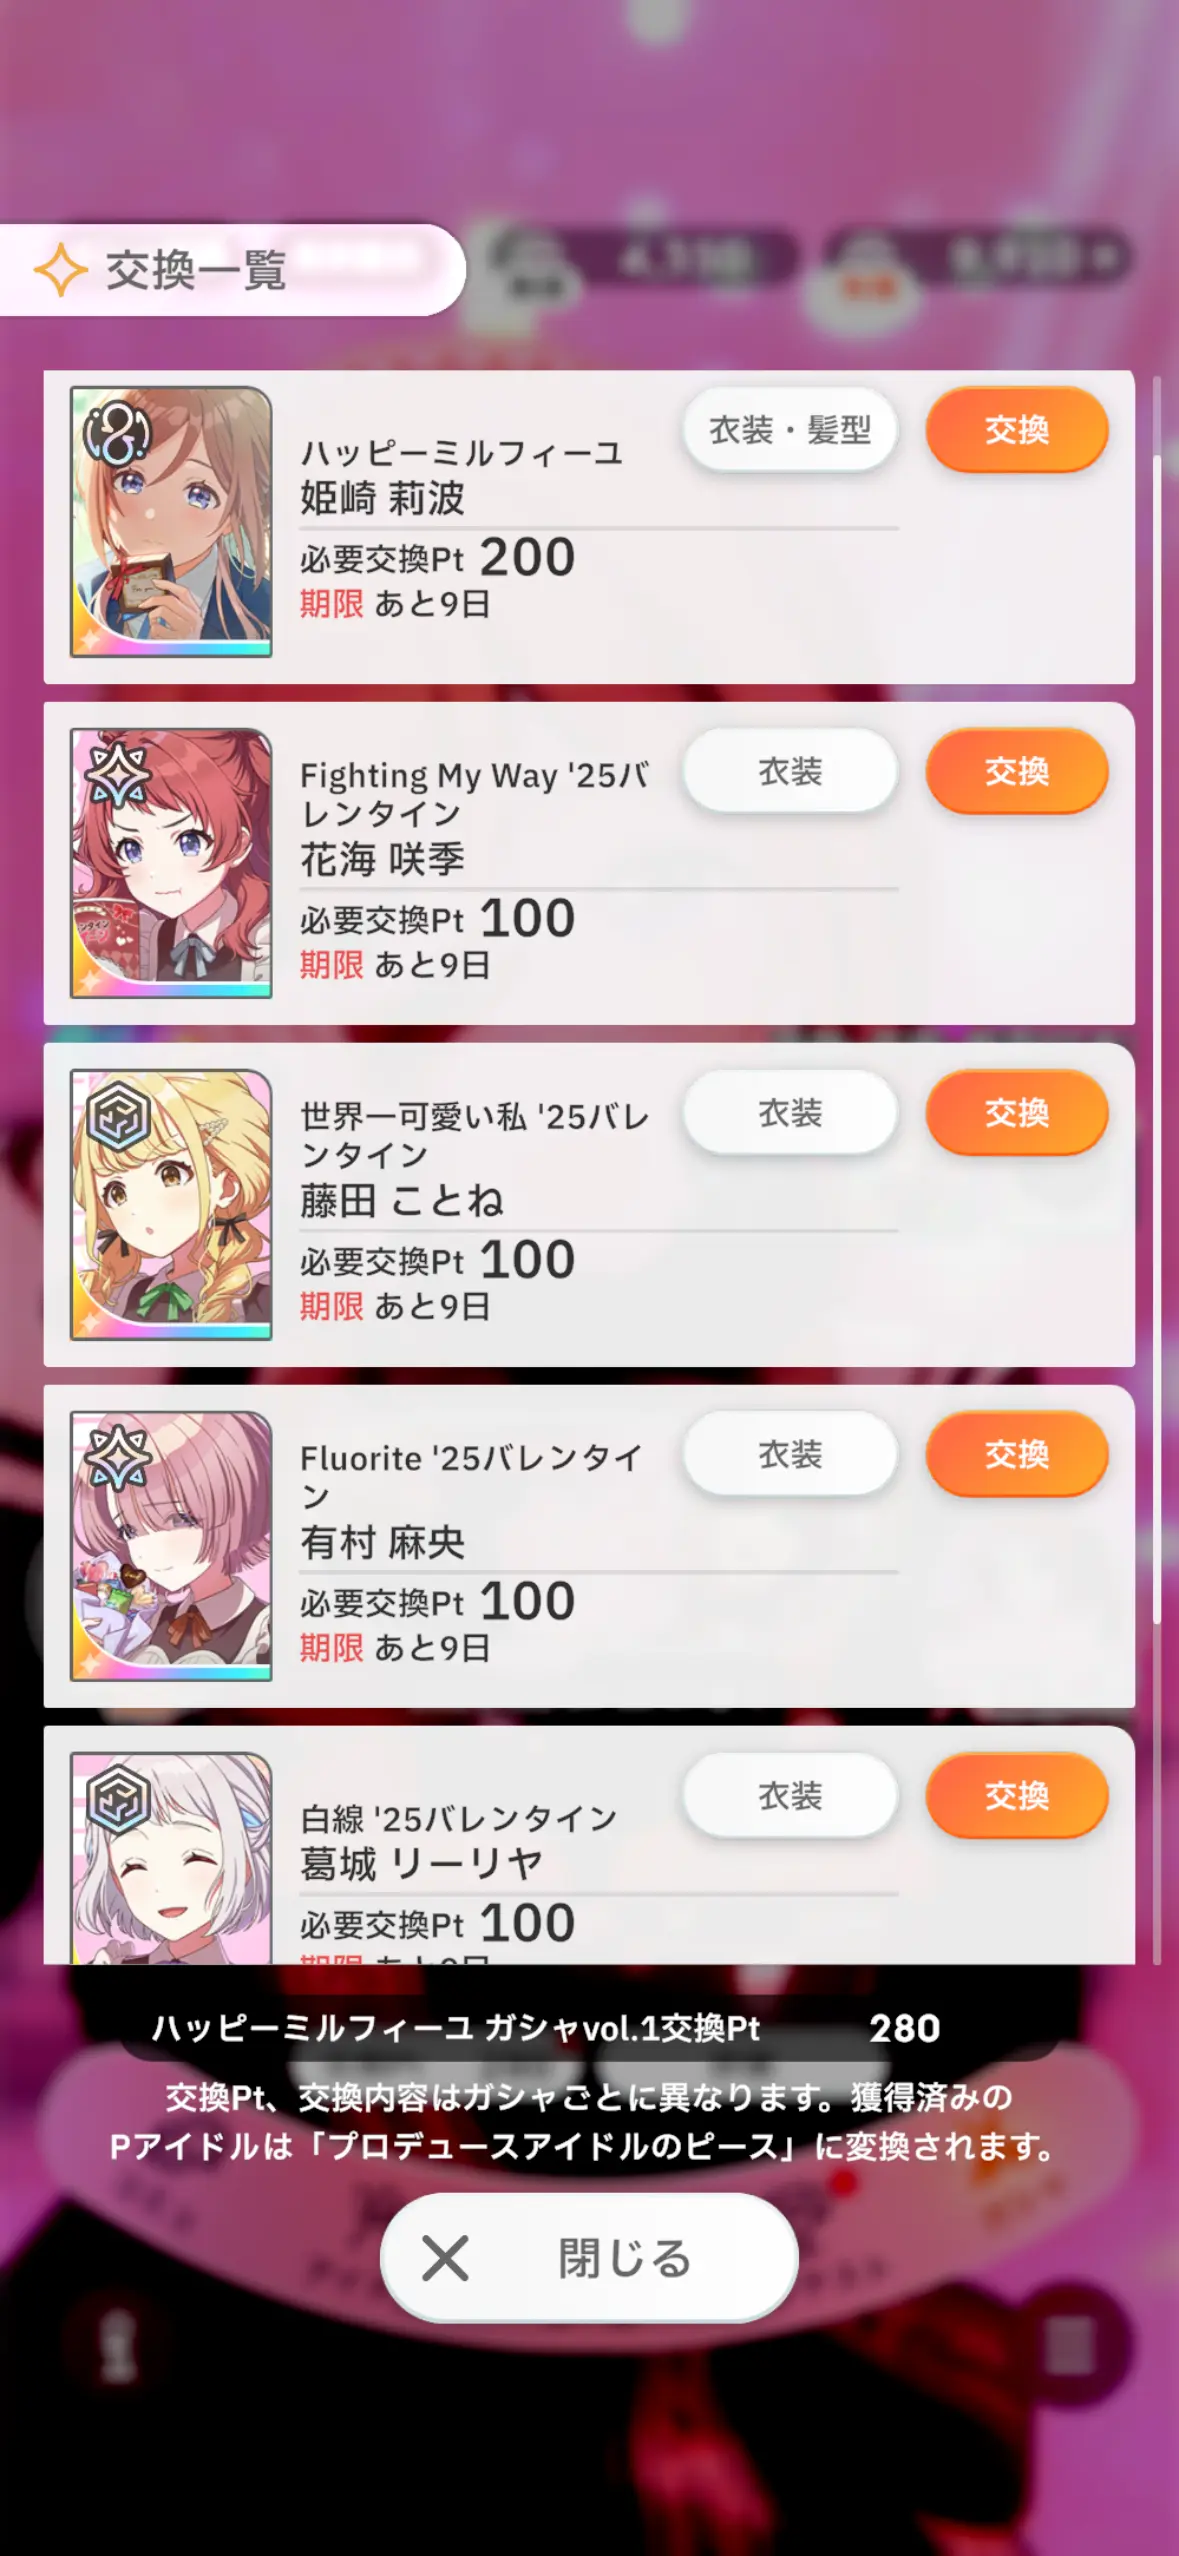Open 姫崎 莉波 card thumbnail
Screen dimensions: 1179x2556
pyautogui.click(x=171, y=522)
